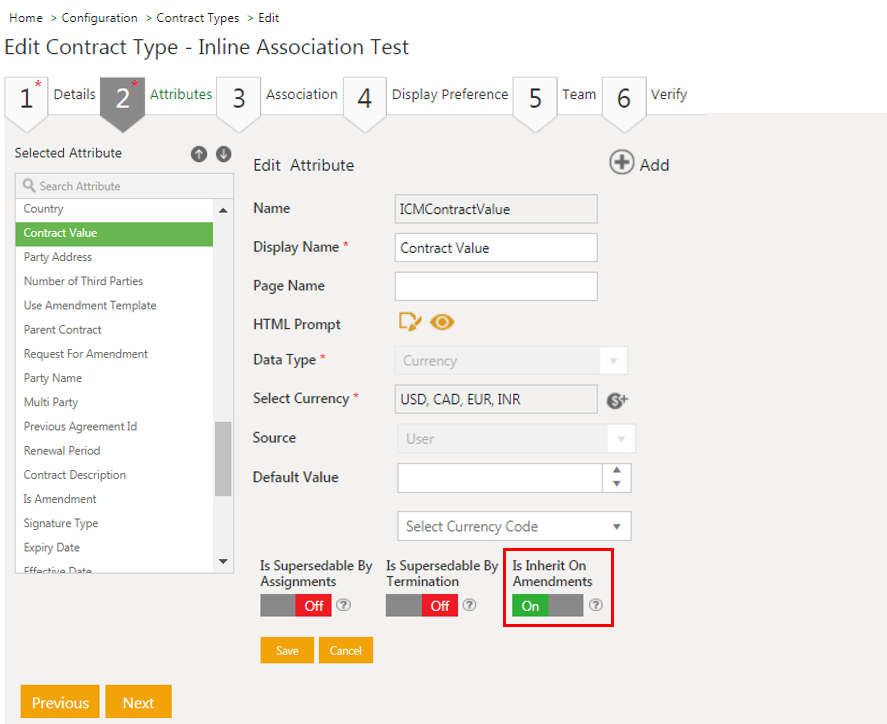Viewport: 887px width, 724px height.
Task: Click the move attribute up arrow icon
Action: 199,154
